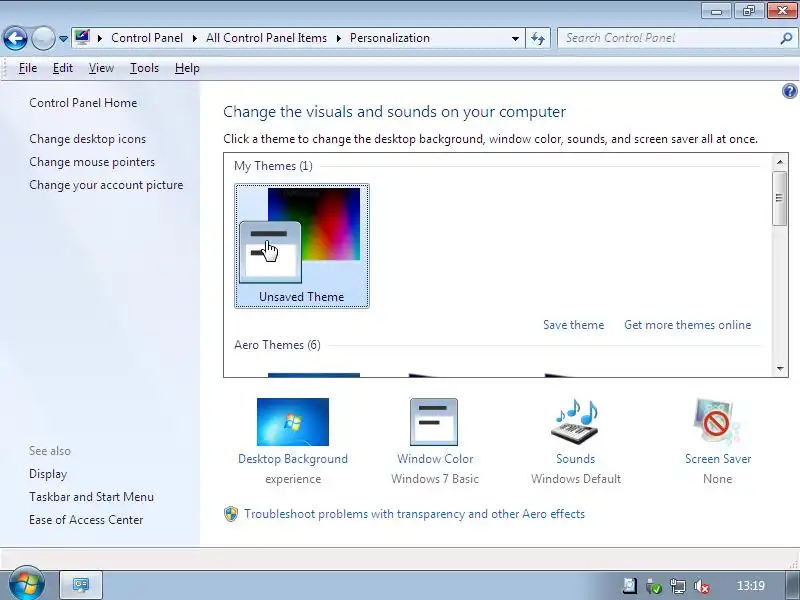Click Personalization in the breadcrumb path
This screenshot has height=600, width=800.
[390, 38]
